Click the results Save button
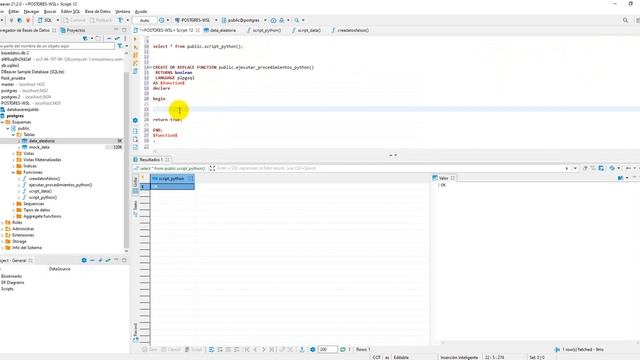640x360 pixels. (x=150, y=349)
